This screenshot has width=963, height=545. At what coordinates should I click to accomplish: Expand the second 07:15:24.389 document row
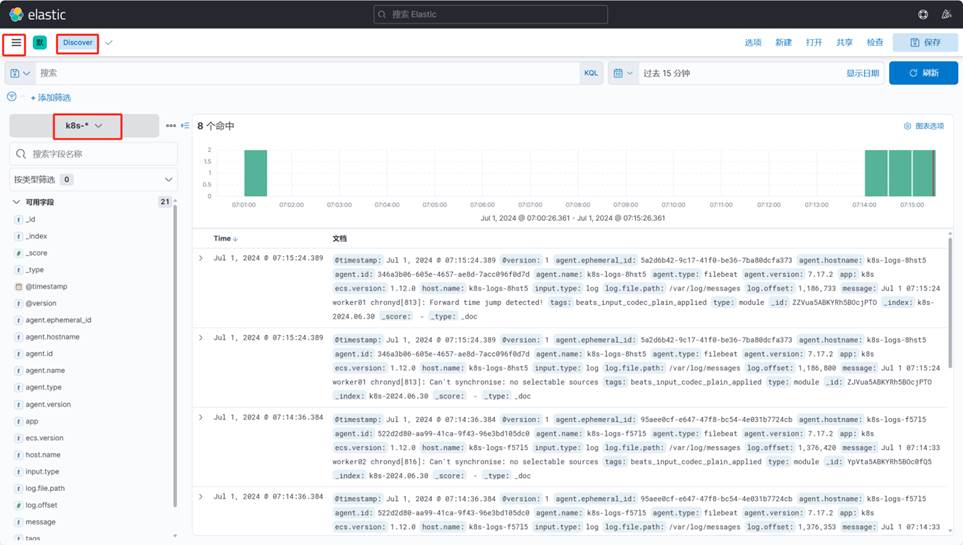(201, 338)
